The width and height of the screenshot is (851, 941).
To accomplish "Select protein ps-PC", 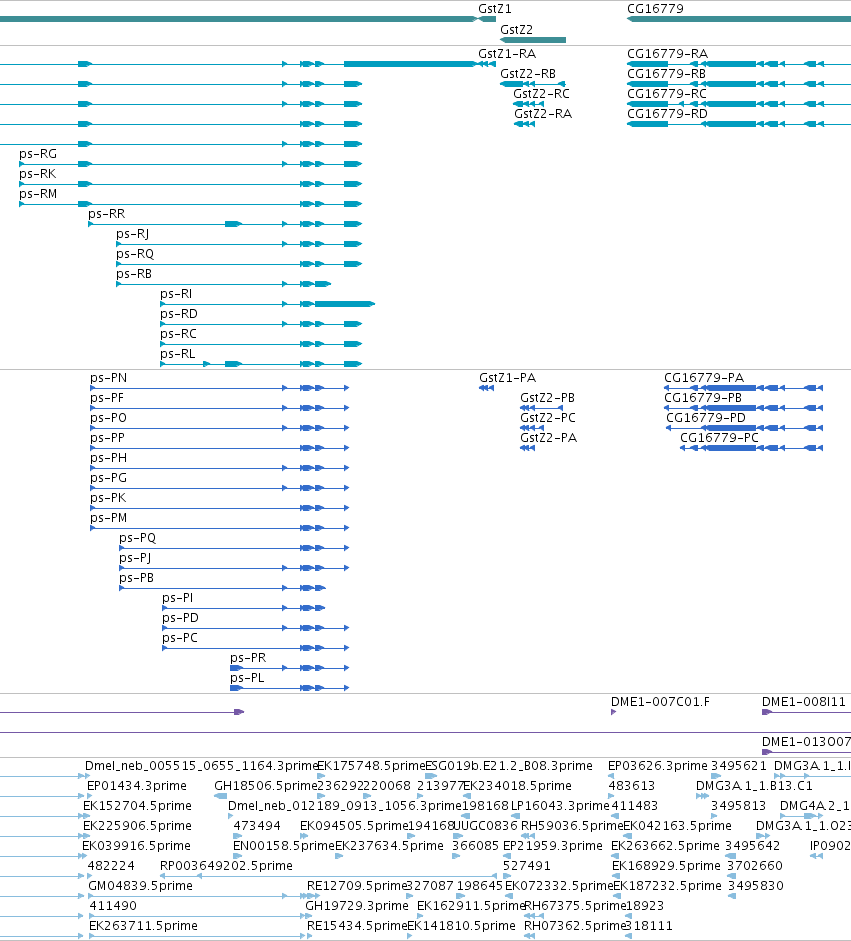I will pyautogui.click(x=179, y=638).
